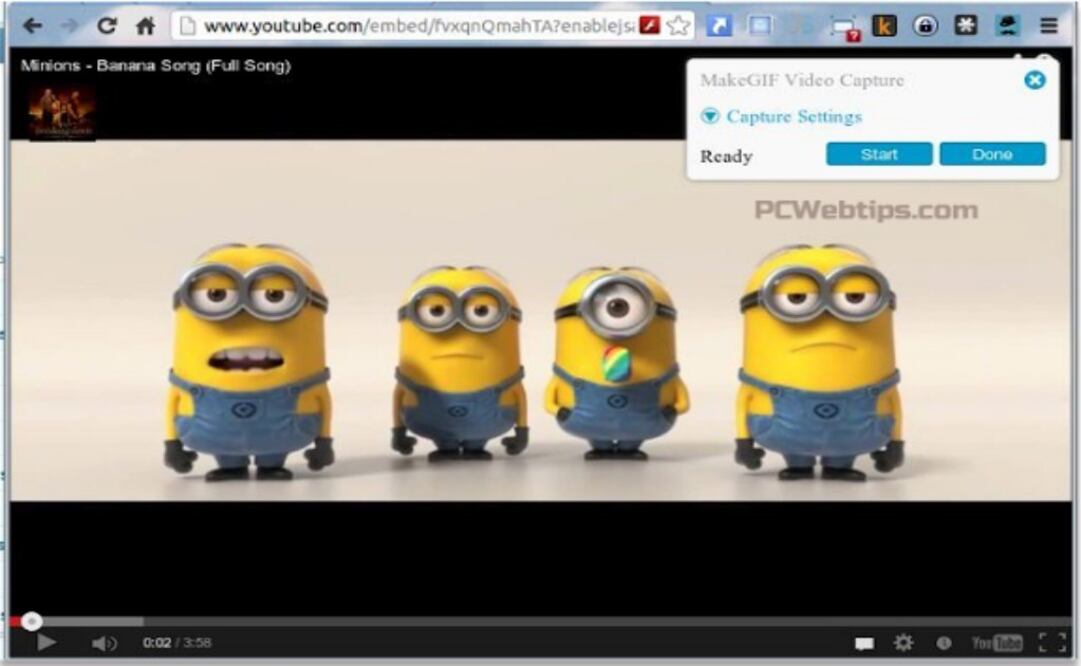
Task: Click the blue arrow extension icon
Action: click(x=718, y=26)
